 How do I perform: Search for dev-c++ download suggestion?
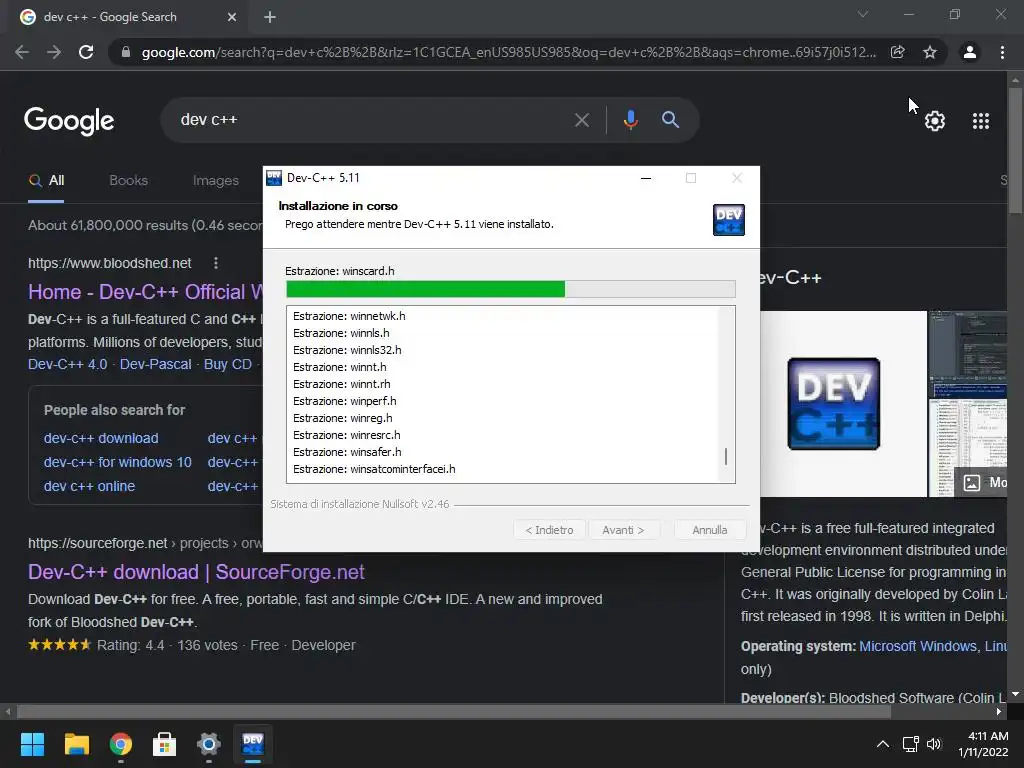pos(101,438)
